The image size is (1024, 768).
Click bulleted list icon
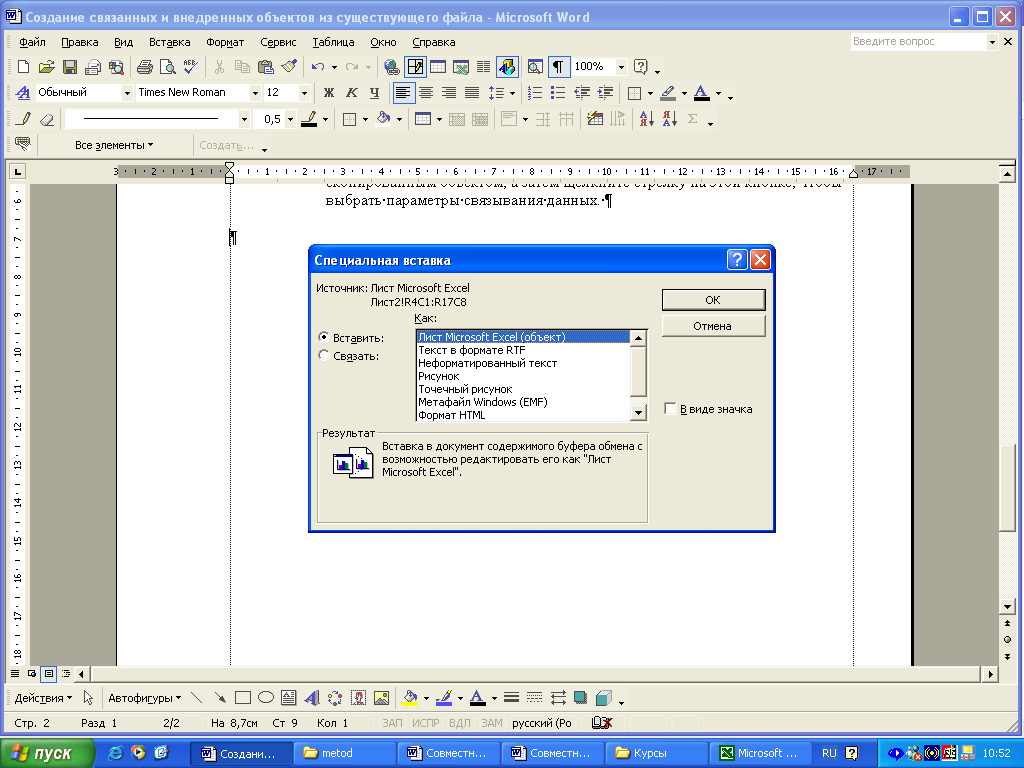point(558,93)
